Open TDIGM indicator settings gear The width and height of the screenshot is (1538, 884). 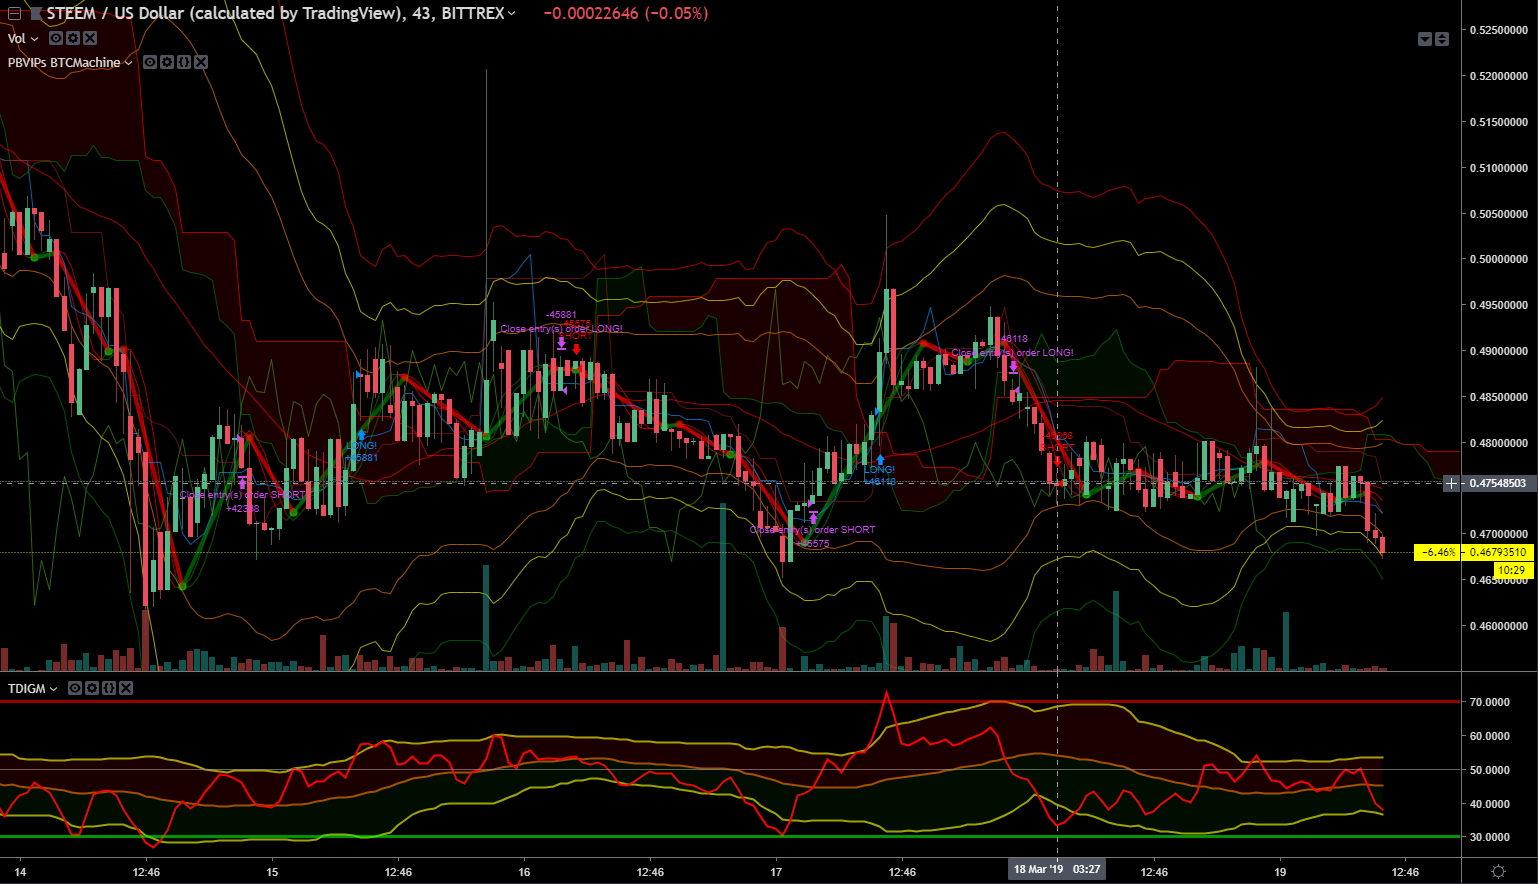coord(92,688)
